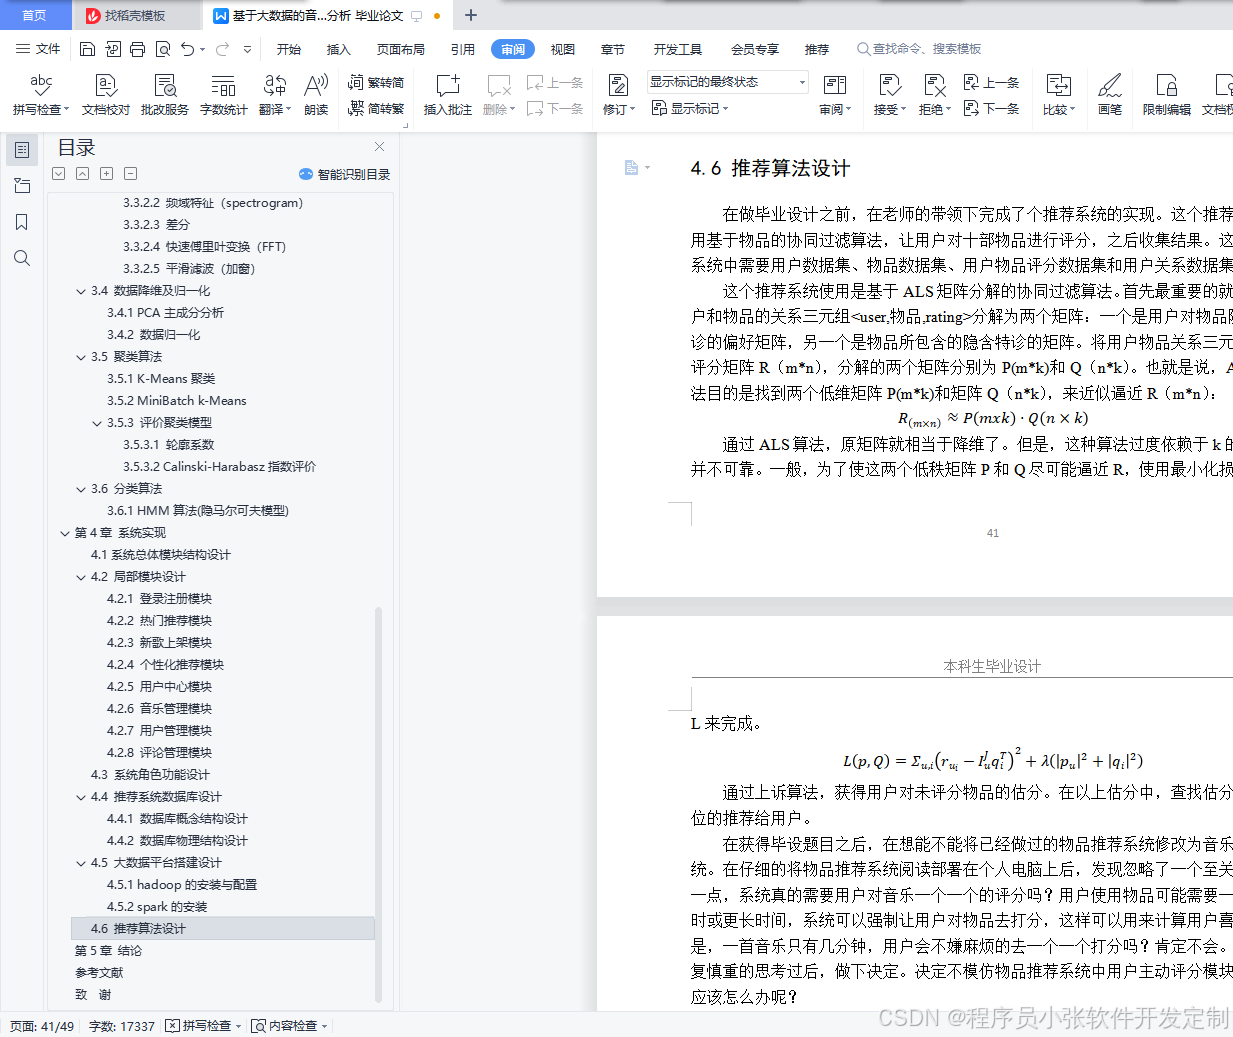1233x1037 pixels.
Task: Switch to the 页面布局 ribbon tab
Action: [x=401, y=49]
